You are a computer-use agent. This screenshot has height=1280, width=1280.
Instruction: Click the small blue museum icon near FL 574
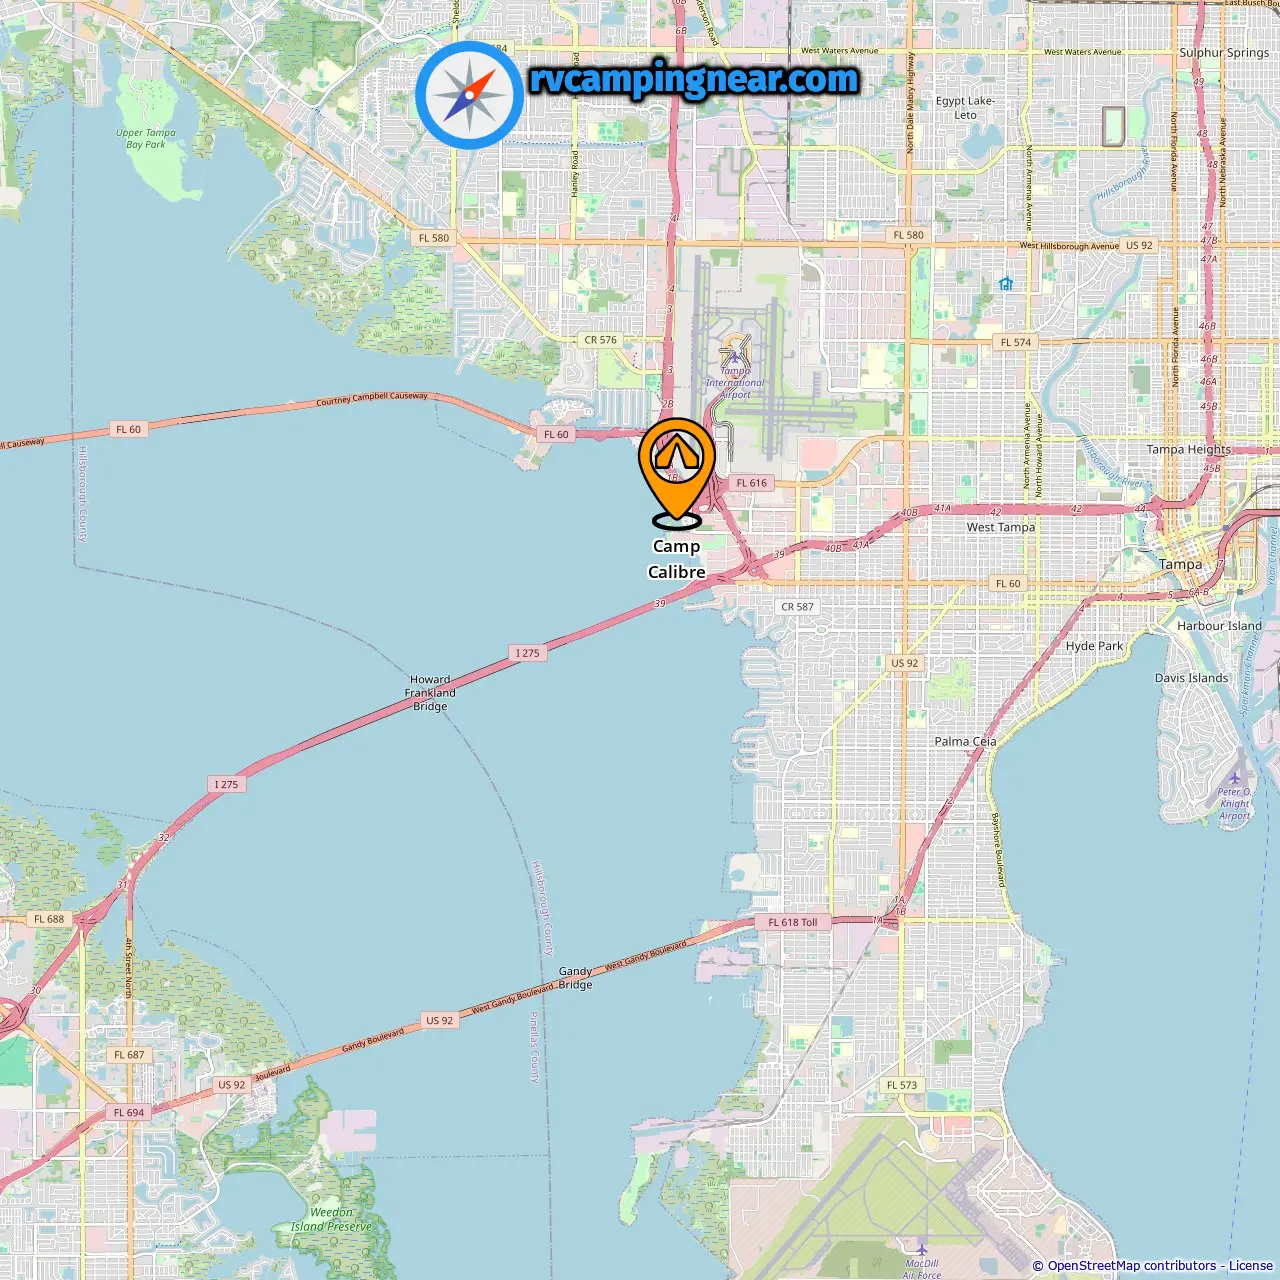(1006, 284)
